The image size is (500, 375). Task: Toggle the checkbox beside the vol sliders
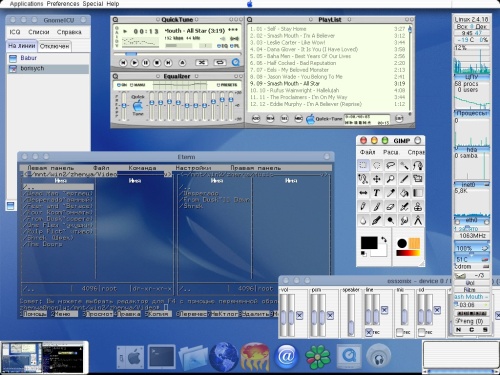tap(299, 315)
